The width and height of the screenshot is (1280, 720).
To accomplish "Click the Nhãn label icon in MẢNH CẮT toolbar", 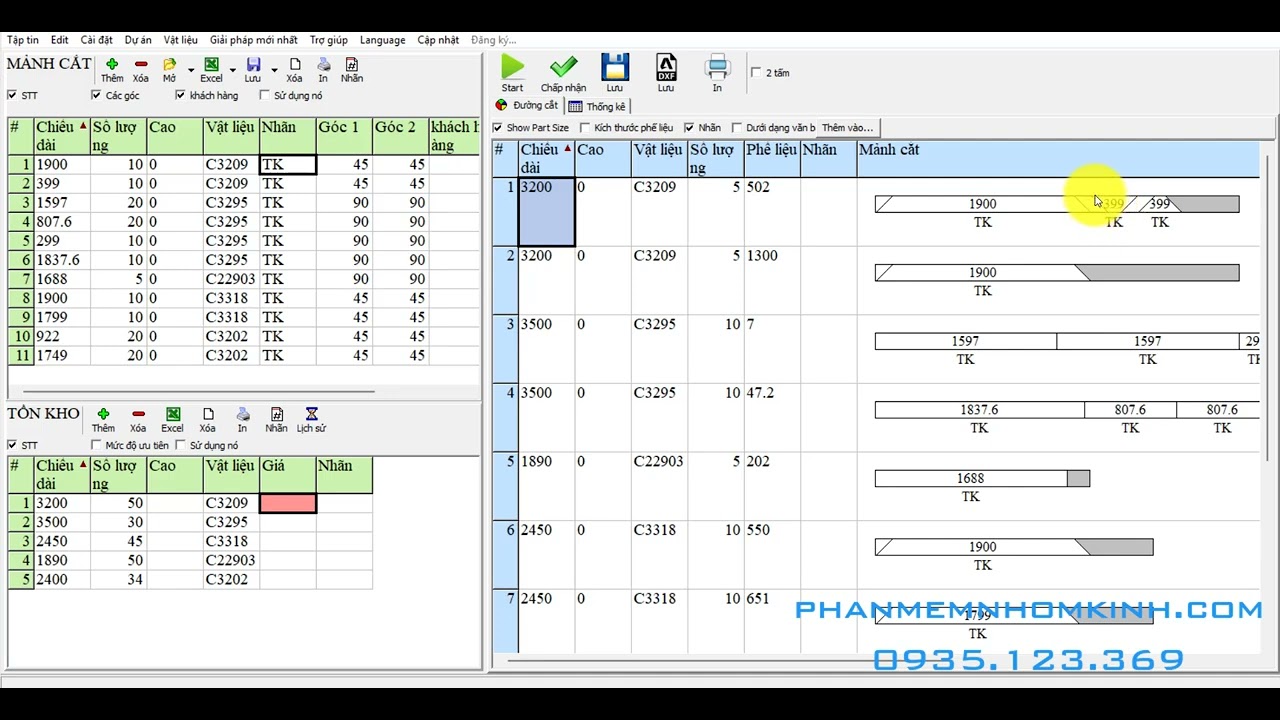I will click(352, 64).
